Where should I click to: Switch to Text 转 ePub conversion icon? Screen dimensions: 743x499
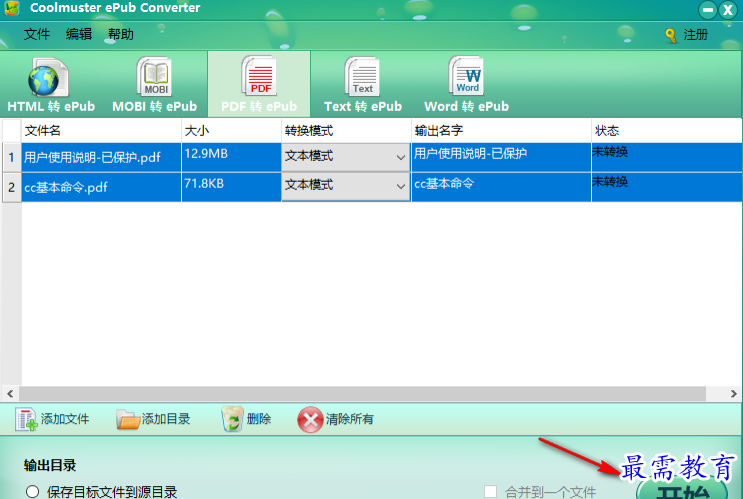point(362,77)
